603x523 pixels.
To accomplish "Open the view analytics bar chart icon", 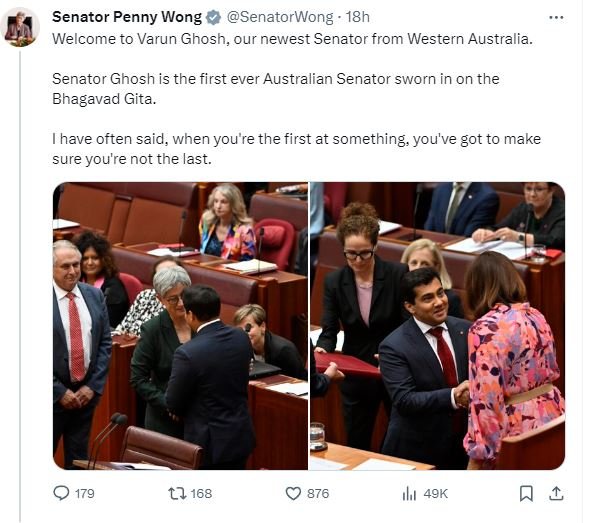I will (409, 493).
